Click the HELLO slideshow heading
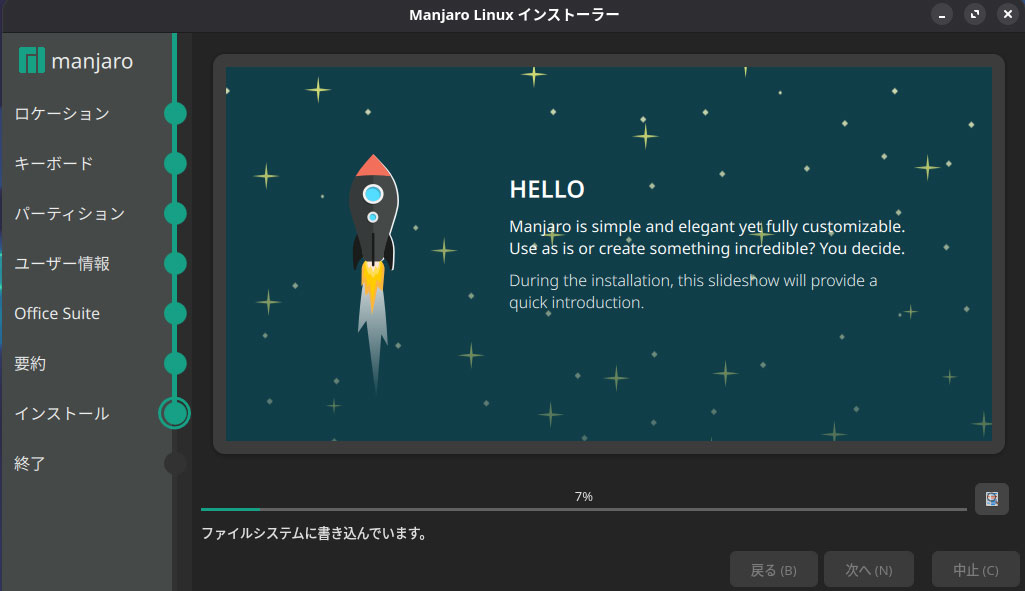 click(x=547, y=190)
